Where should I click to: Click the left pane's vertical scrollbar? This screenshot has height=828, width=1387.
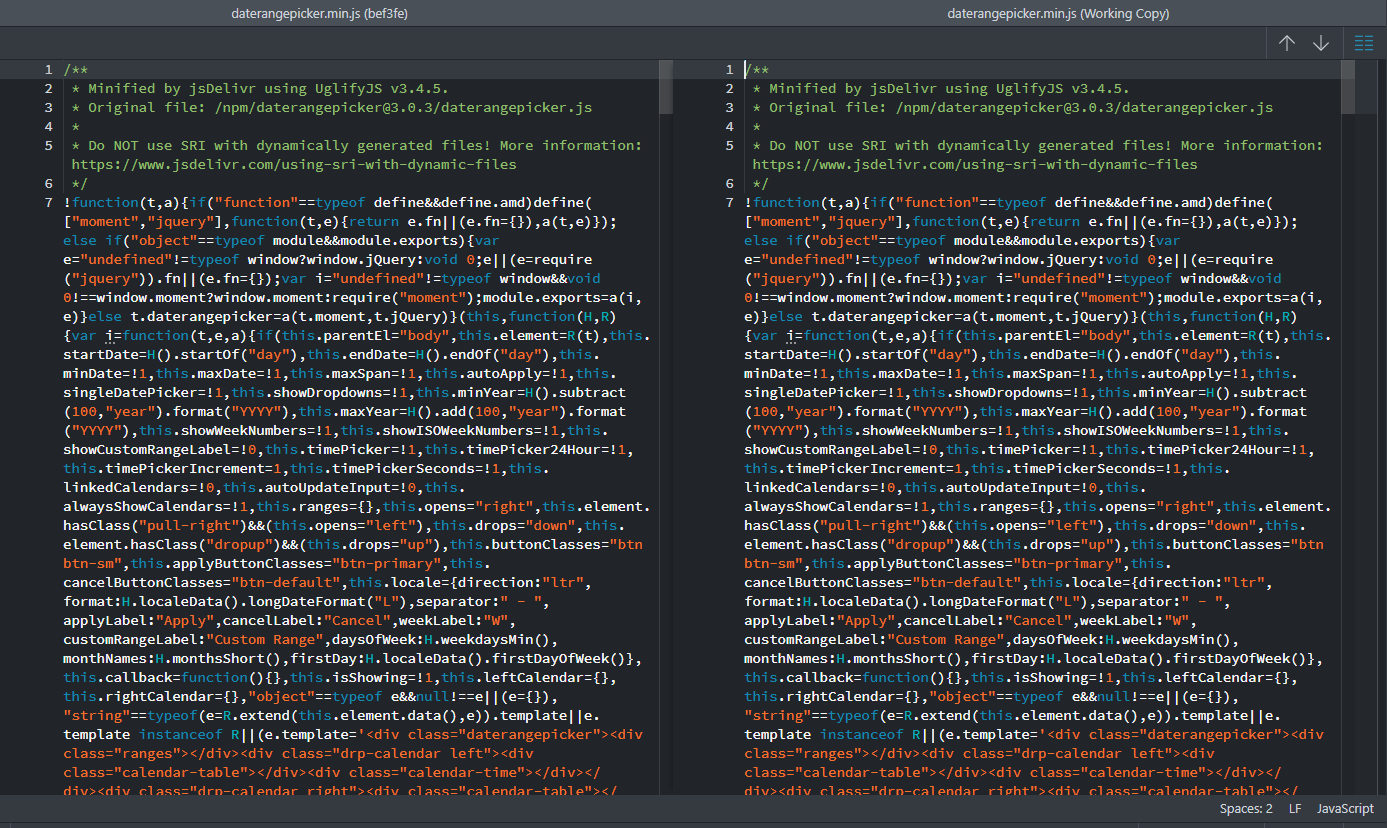point(666,300)
